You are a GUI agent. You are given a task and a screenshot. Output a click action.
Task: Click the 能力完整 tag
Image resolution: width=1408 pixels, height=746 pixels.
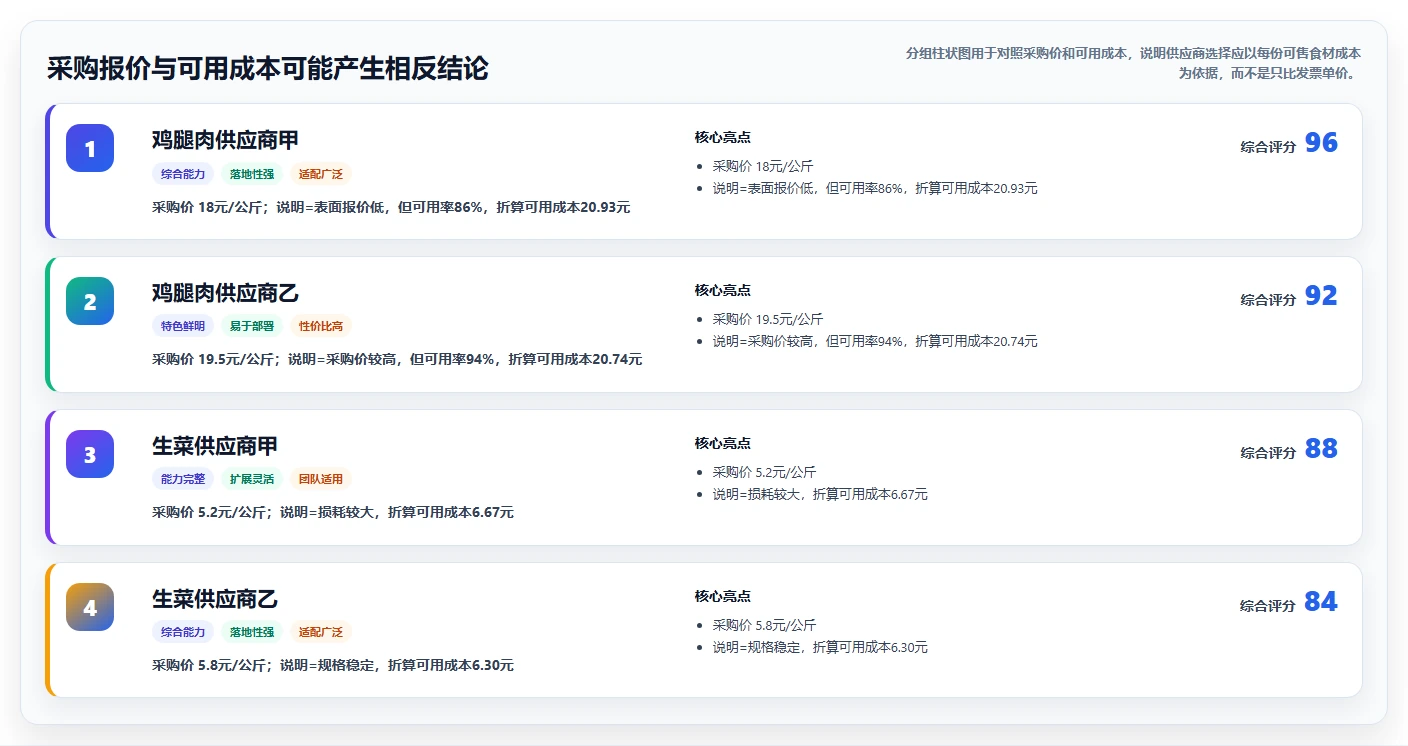click(x=183, y=479)
